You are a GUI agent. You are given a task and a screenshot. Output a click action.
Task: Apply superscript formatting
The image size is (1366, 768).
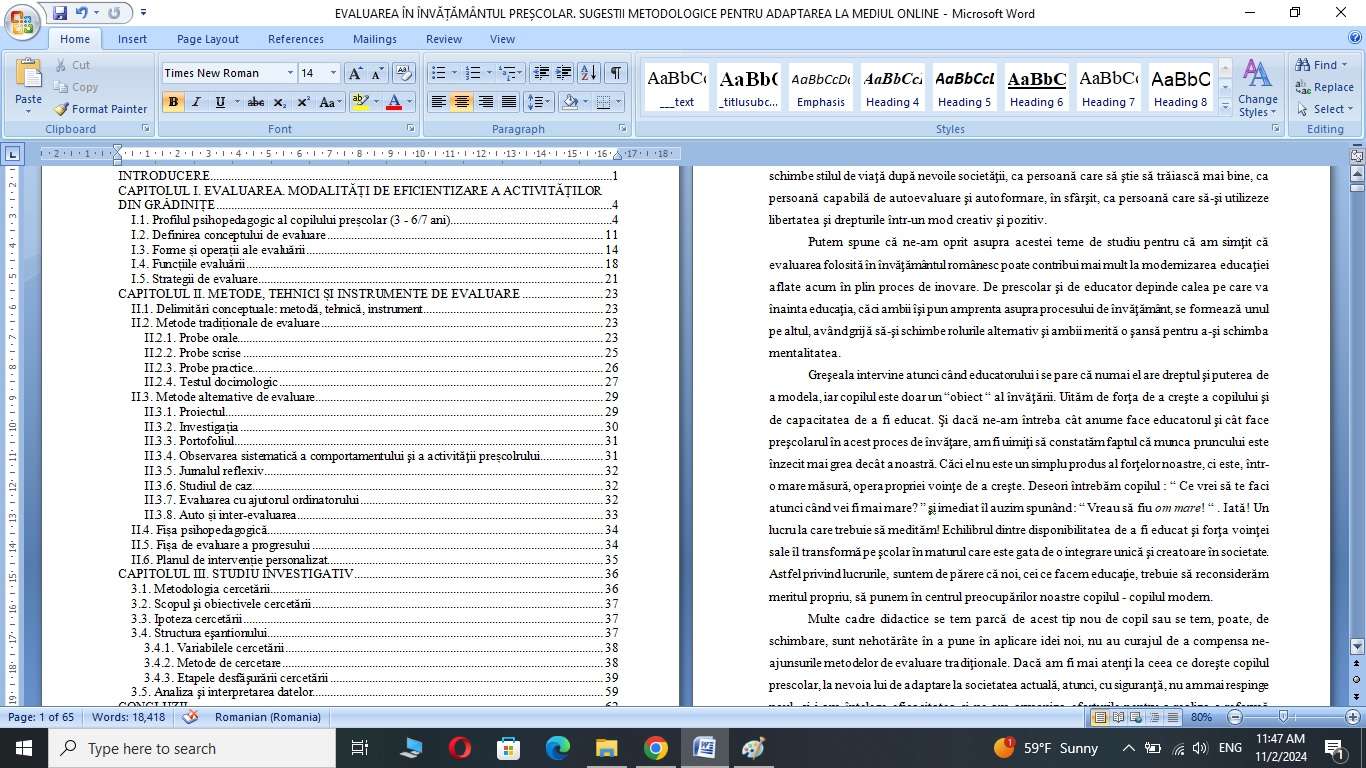[x=303, y=102]
